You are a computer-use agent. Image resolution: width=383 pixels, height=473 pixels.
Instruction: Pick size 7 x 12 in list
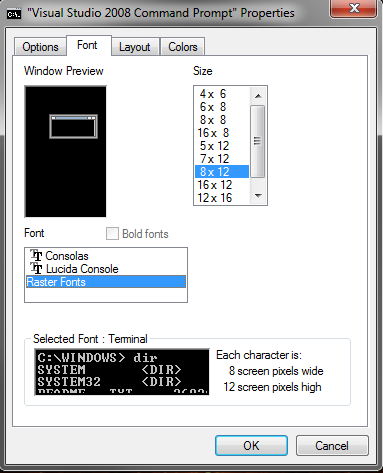222,159
